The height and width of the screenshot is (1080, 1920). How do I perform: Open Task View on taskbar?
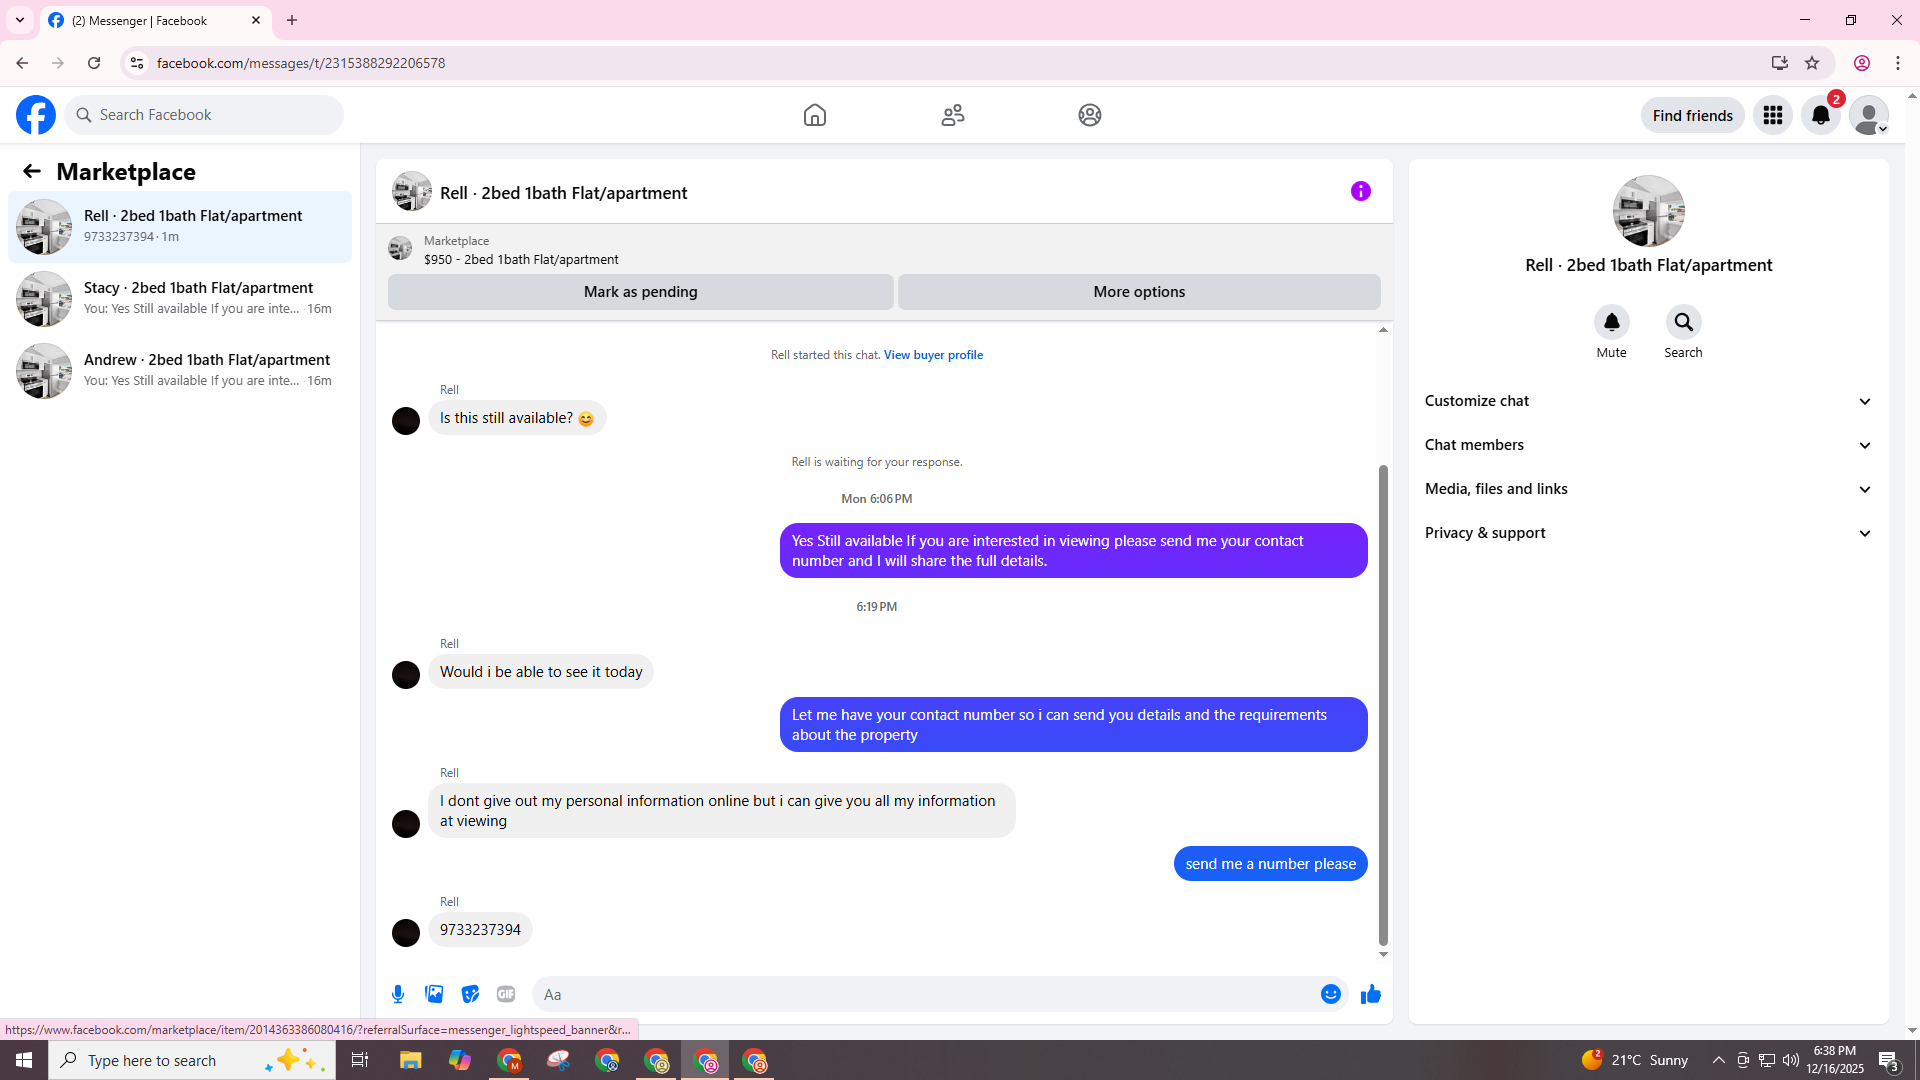360,1060
